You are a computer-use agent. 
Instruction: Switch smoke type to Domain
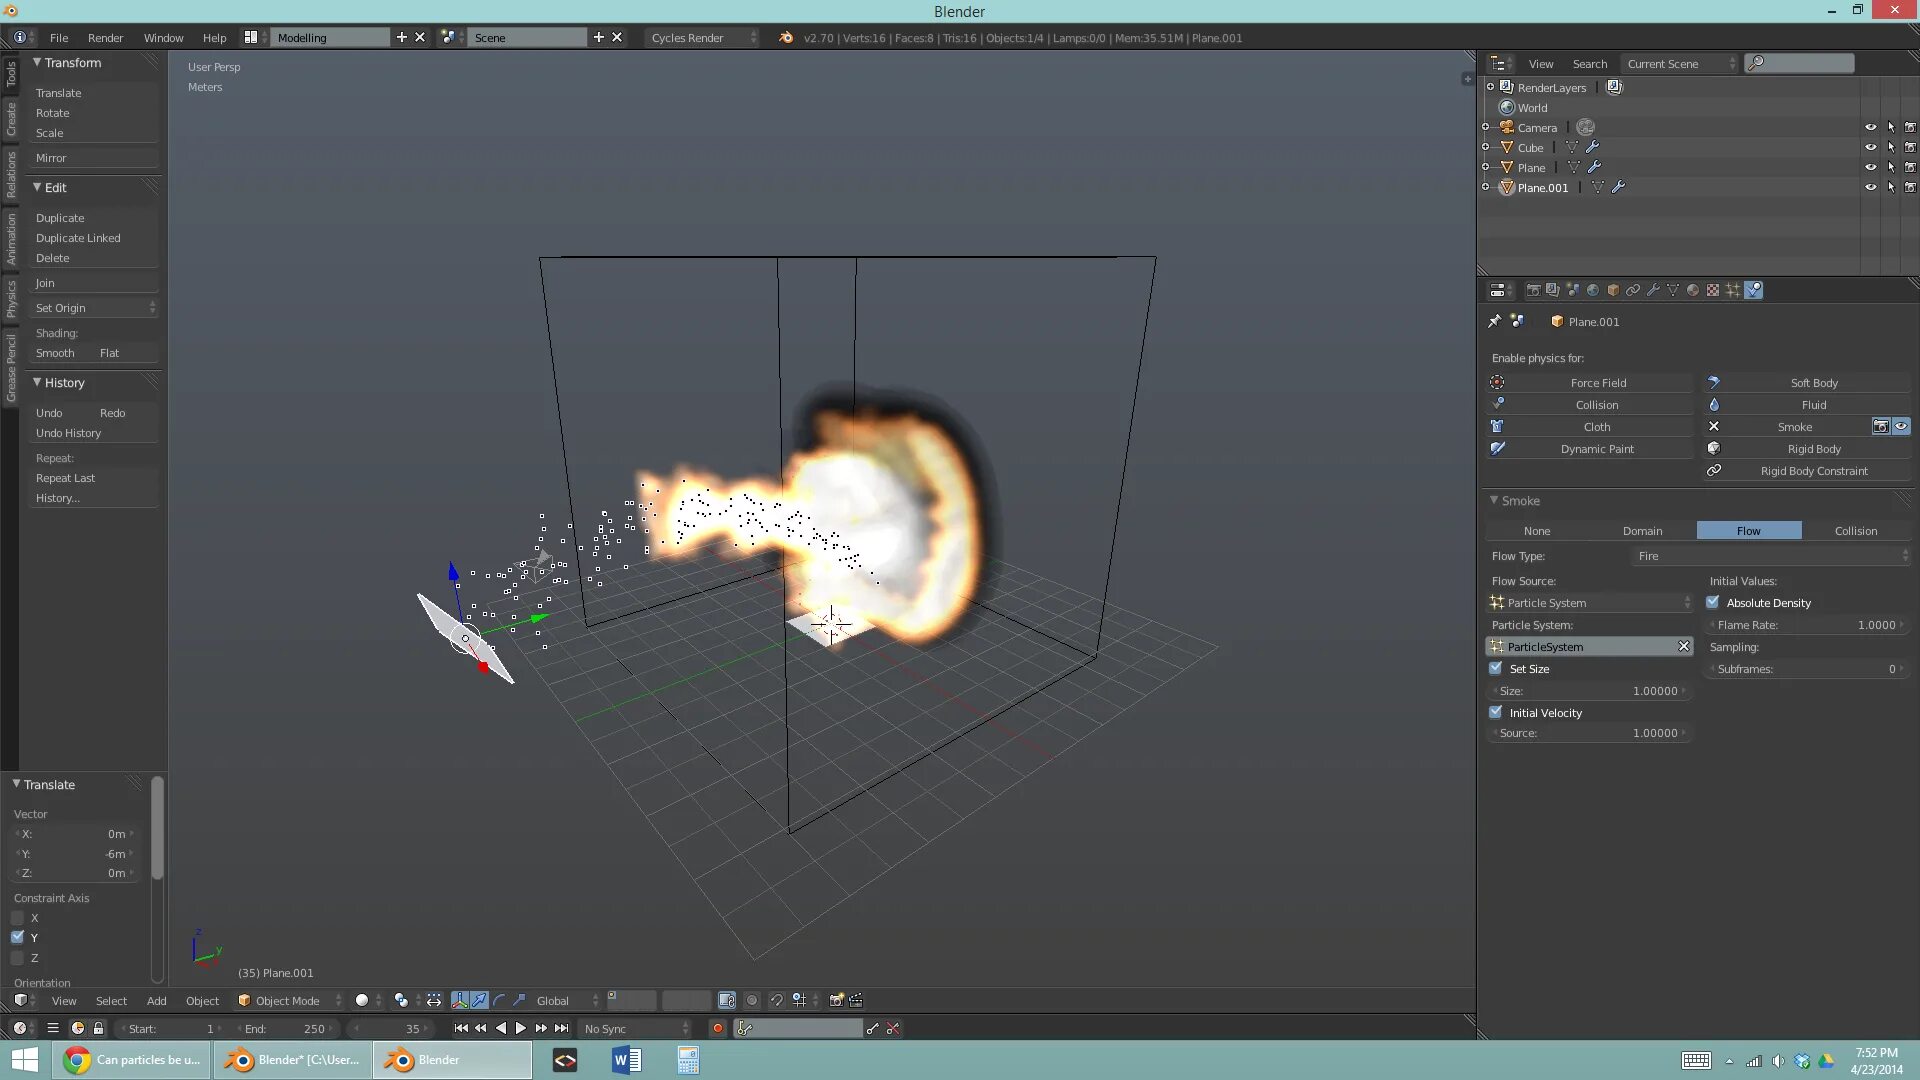1642,531
